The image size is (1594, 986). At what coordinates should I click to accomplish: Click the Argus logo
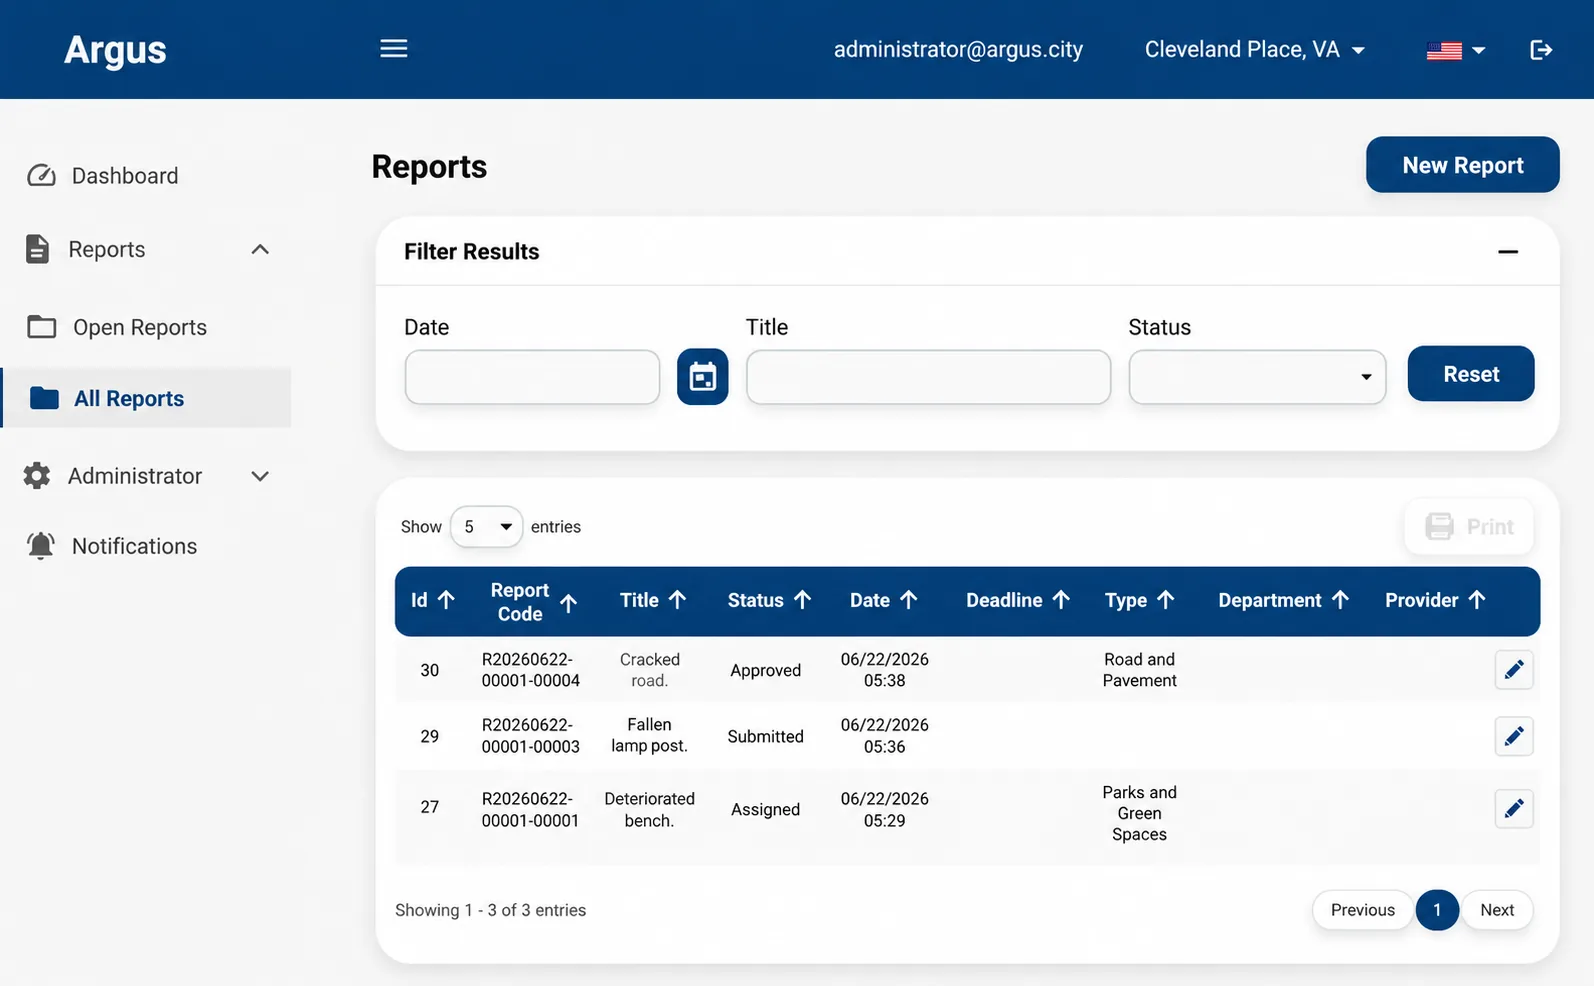[115, 50]
